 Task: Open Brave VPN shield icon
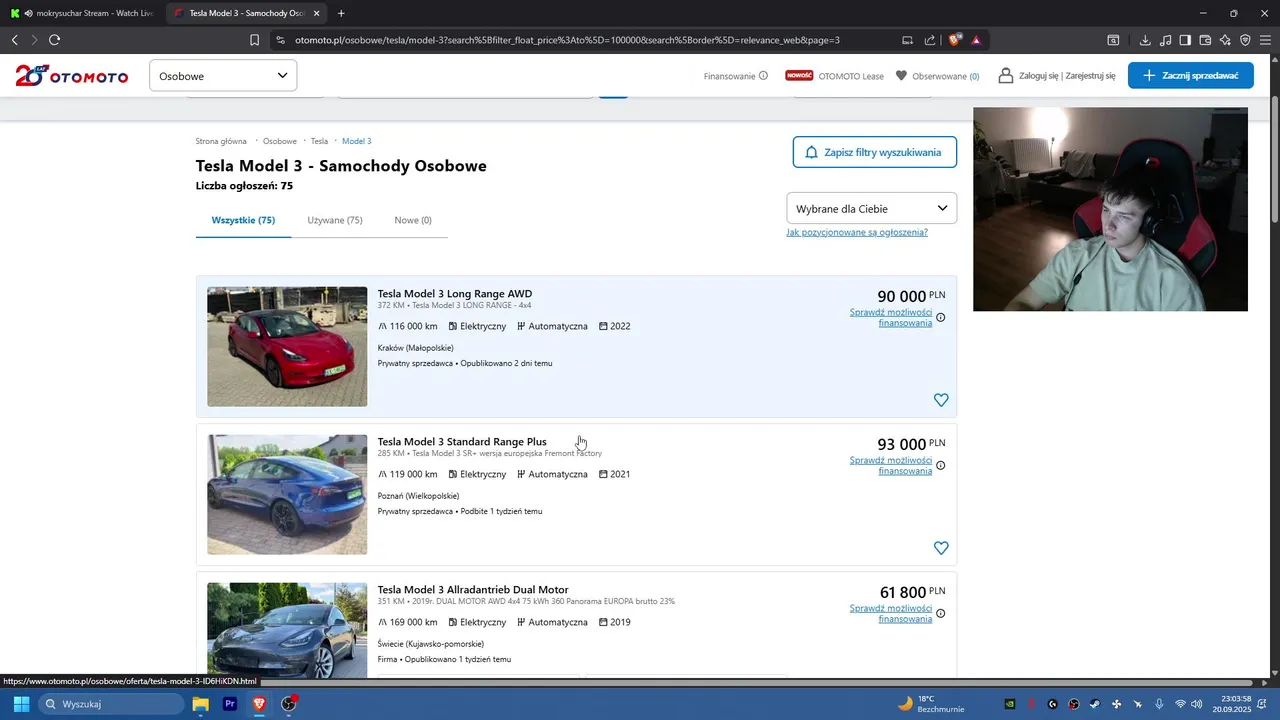[x=1245, y=40]
